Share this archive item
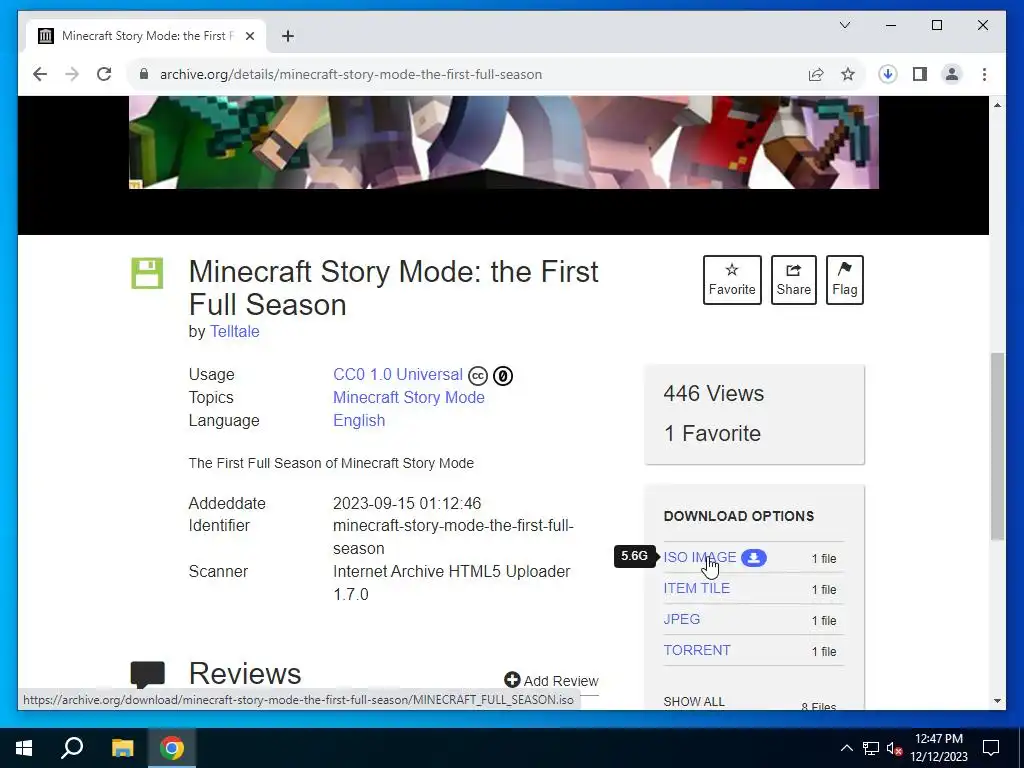The image size is (1024, 768). 793,280
